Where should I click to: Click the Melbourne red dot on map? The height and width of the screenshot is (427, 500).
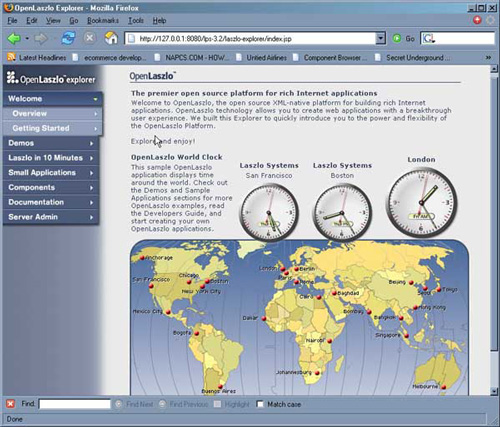444,387
